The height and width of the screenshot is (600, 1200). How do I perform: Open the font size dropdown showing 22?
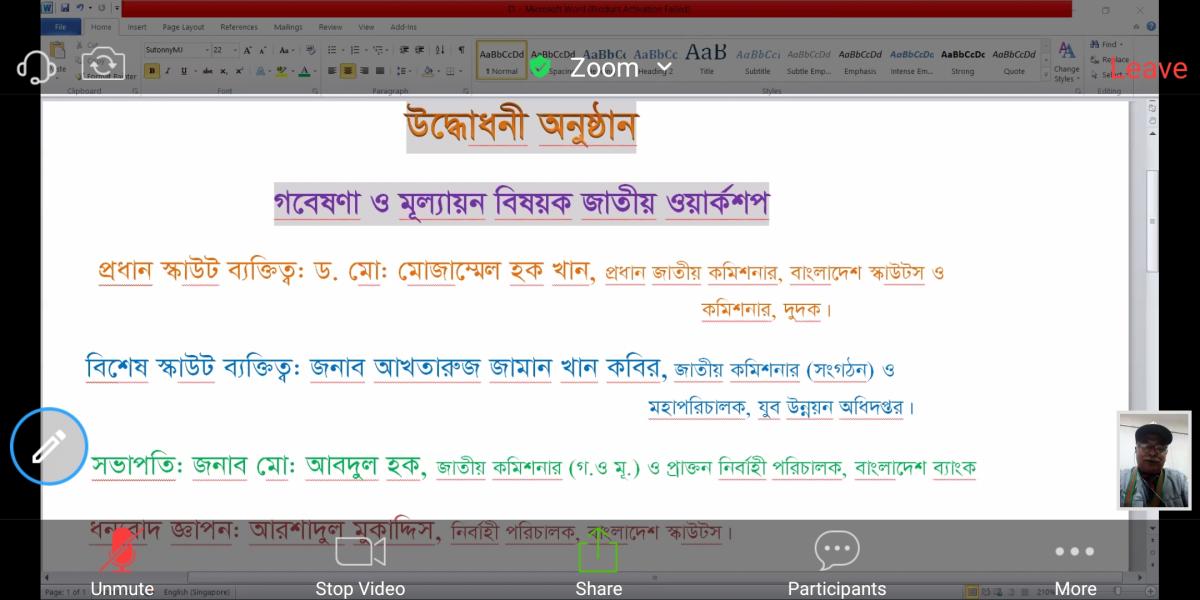[224, 49]
